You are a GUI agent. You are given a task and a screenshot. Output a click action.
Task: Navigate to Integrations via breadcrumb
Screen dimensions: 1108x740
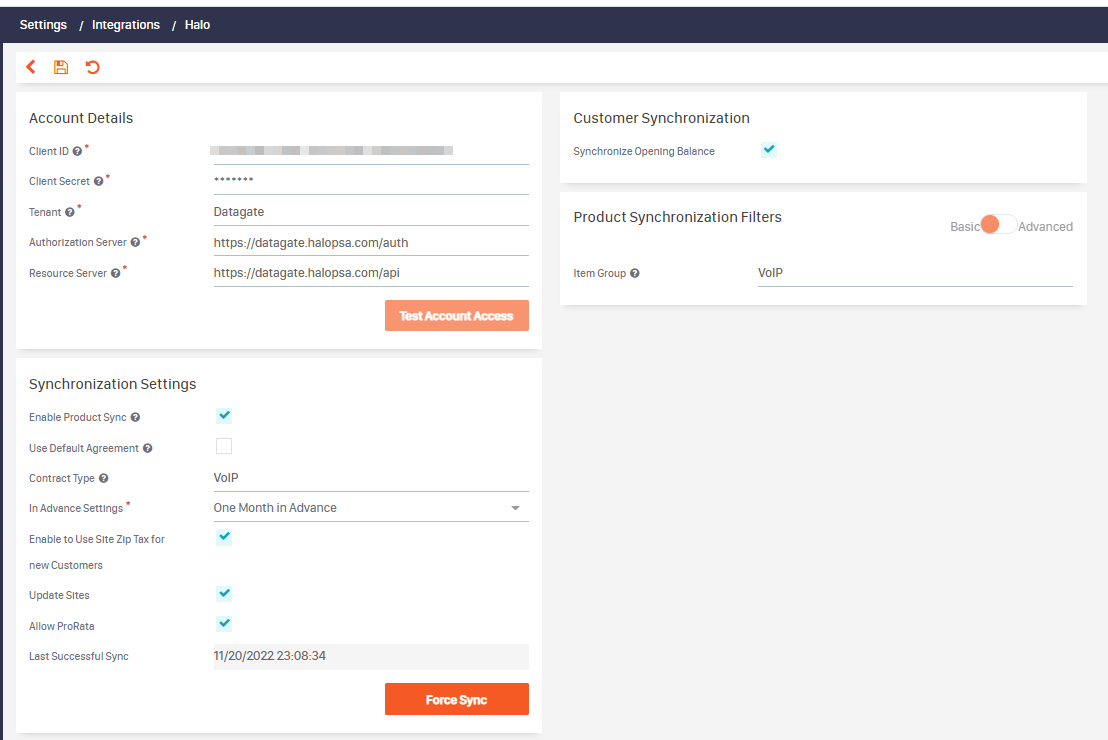[126, 24]
